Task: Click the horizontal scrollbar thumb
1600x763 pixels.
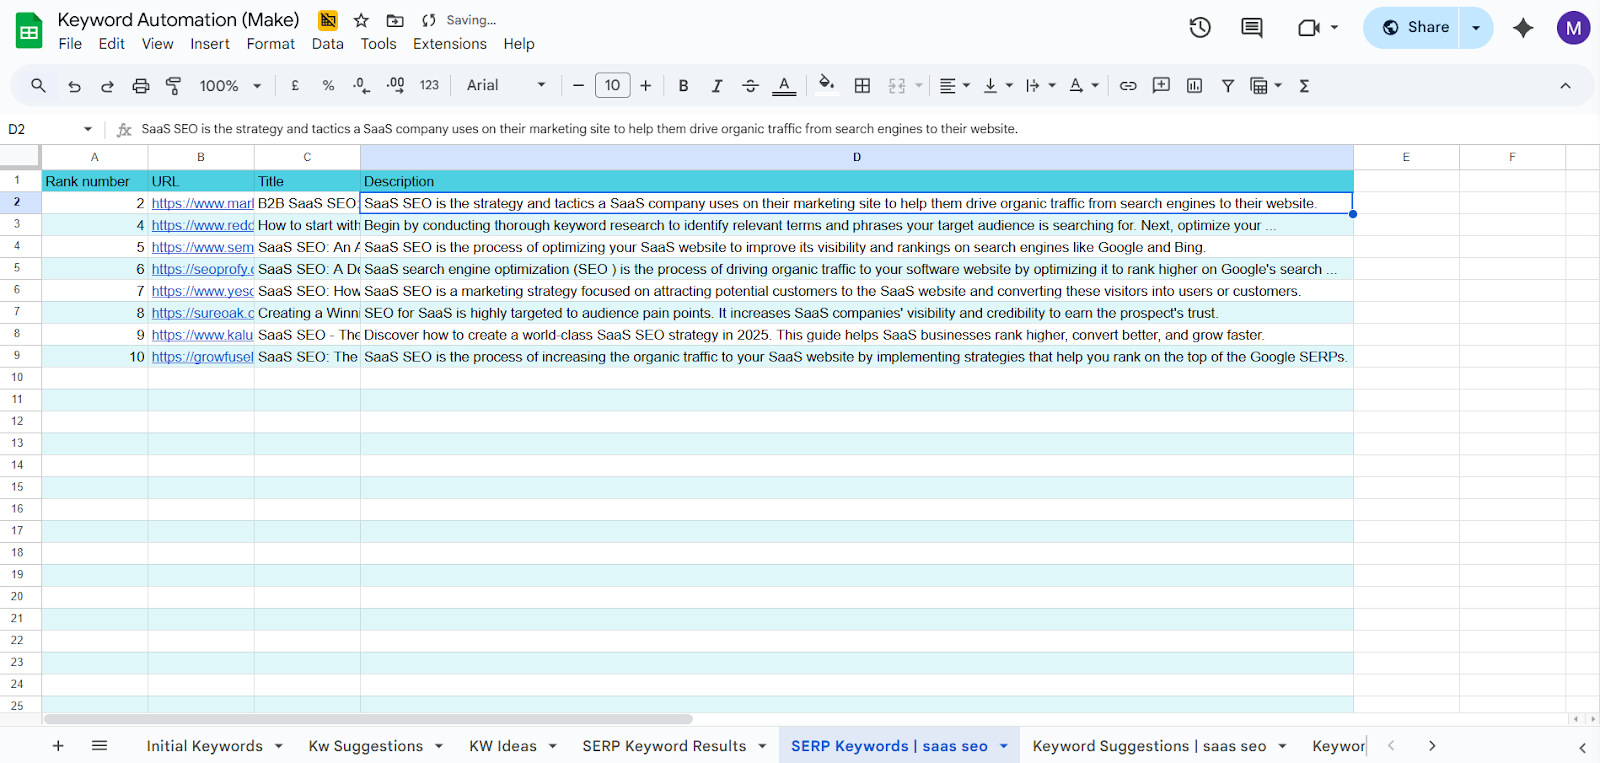Action: click(x=368, y=719)
